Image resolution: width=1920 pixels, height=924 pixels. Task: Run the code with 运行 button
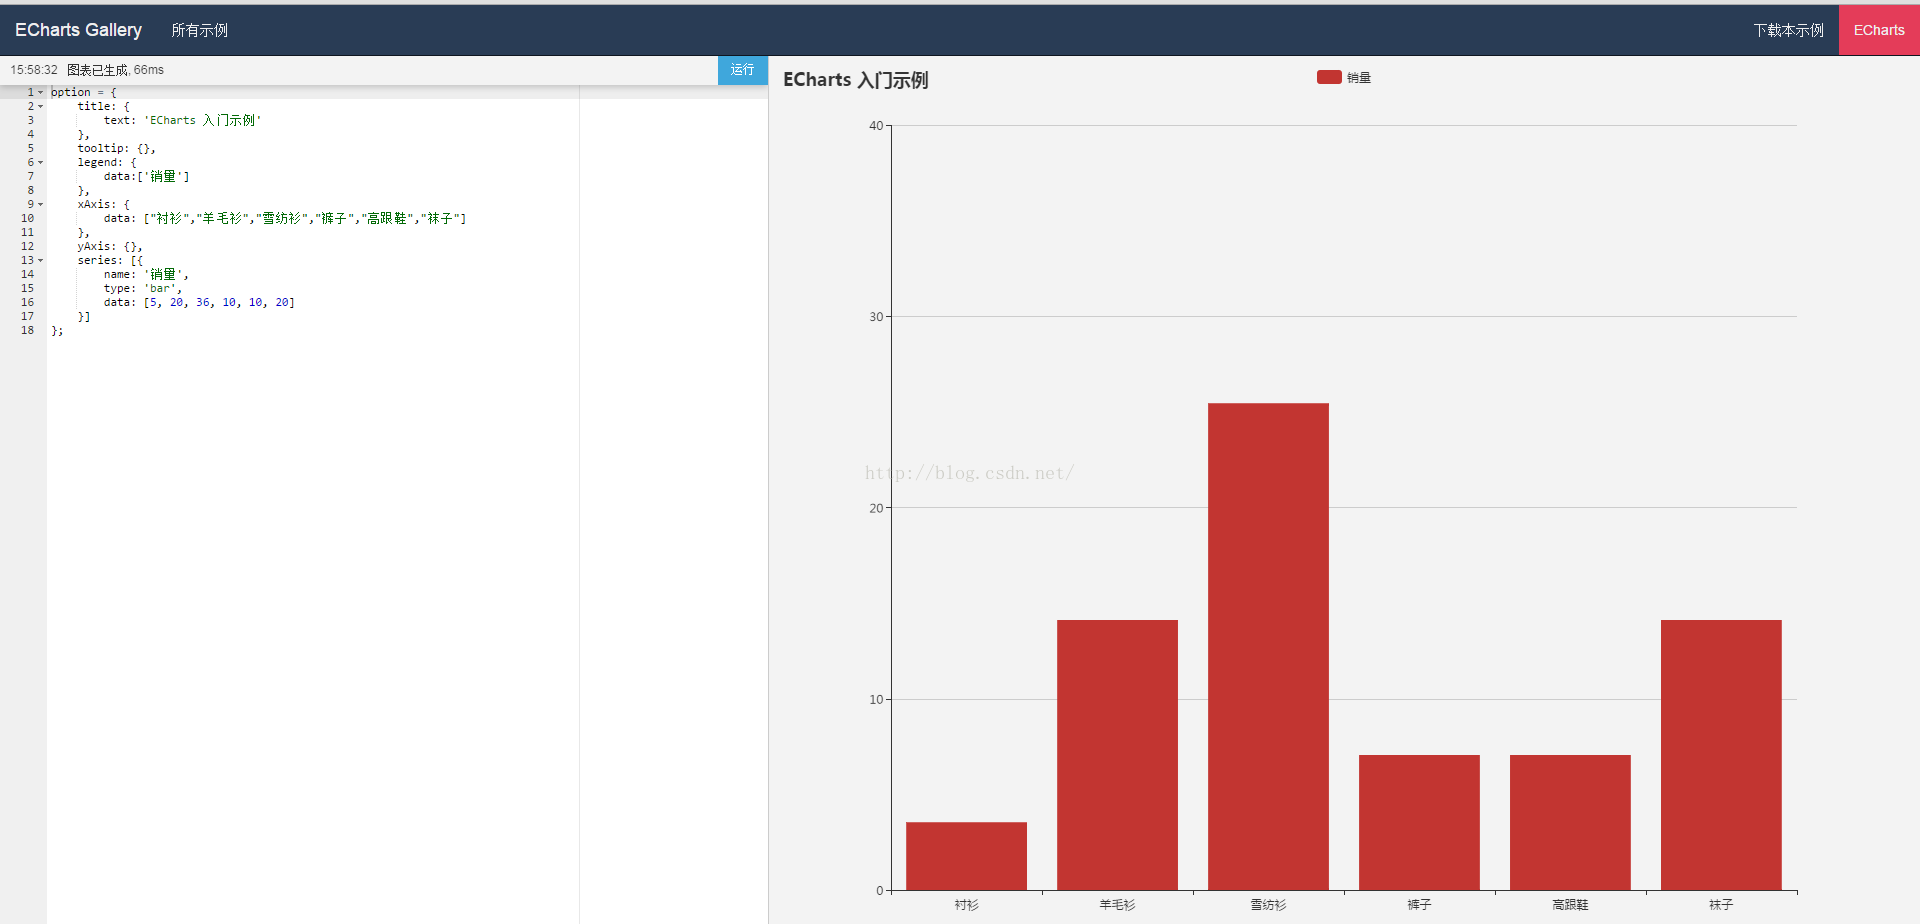742,70
